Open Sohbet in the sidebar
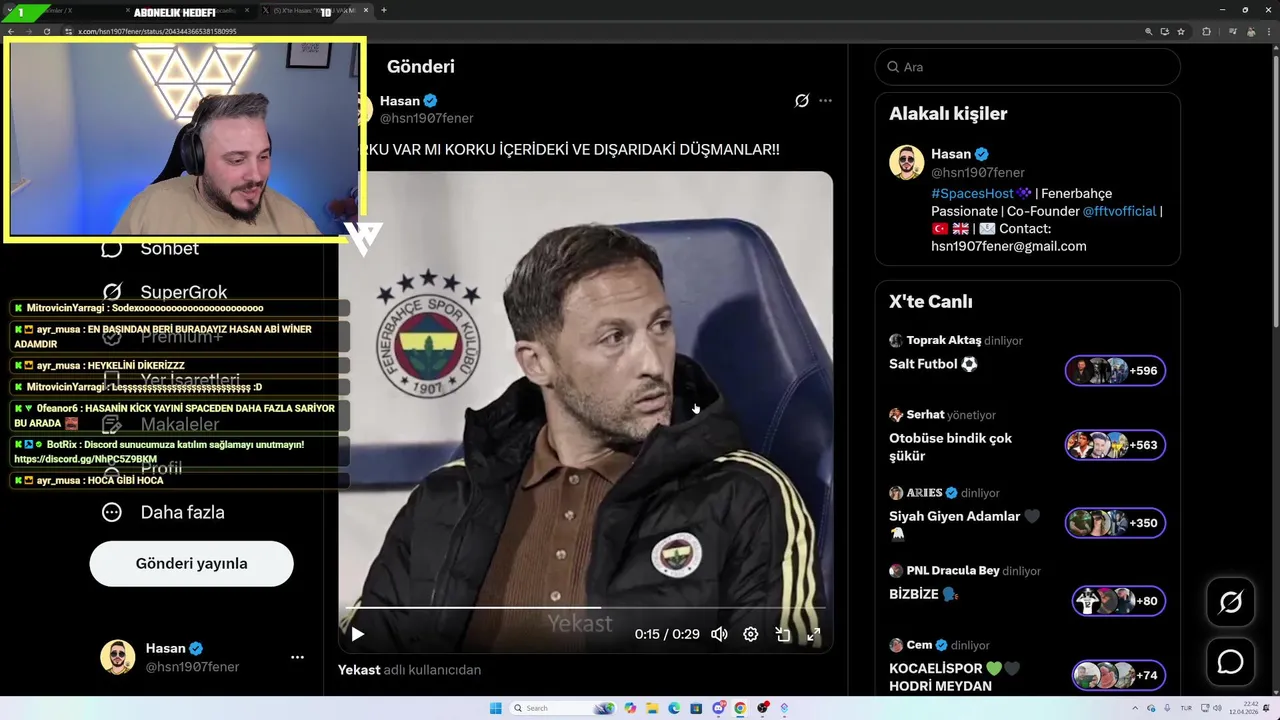This screenshot has width=1280, height=720. point(170,248)
